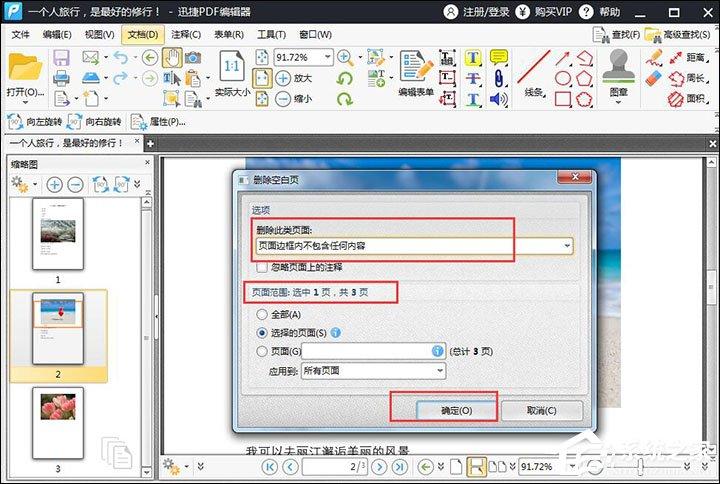This screenshot has width=720, height=484.
Task: Open a file with the 打开(O) folder icon
Action: (x=24, y=67)
